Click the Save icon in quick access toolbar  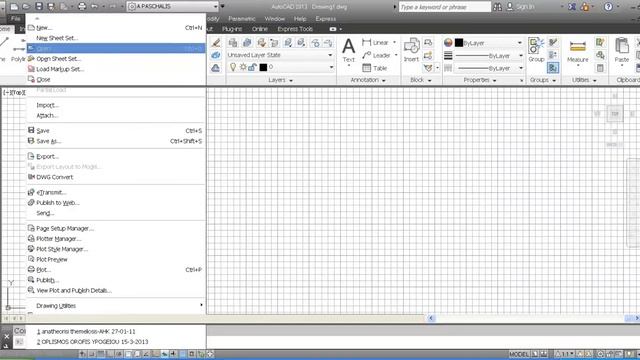click(39, 6)
